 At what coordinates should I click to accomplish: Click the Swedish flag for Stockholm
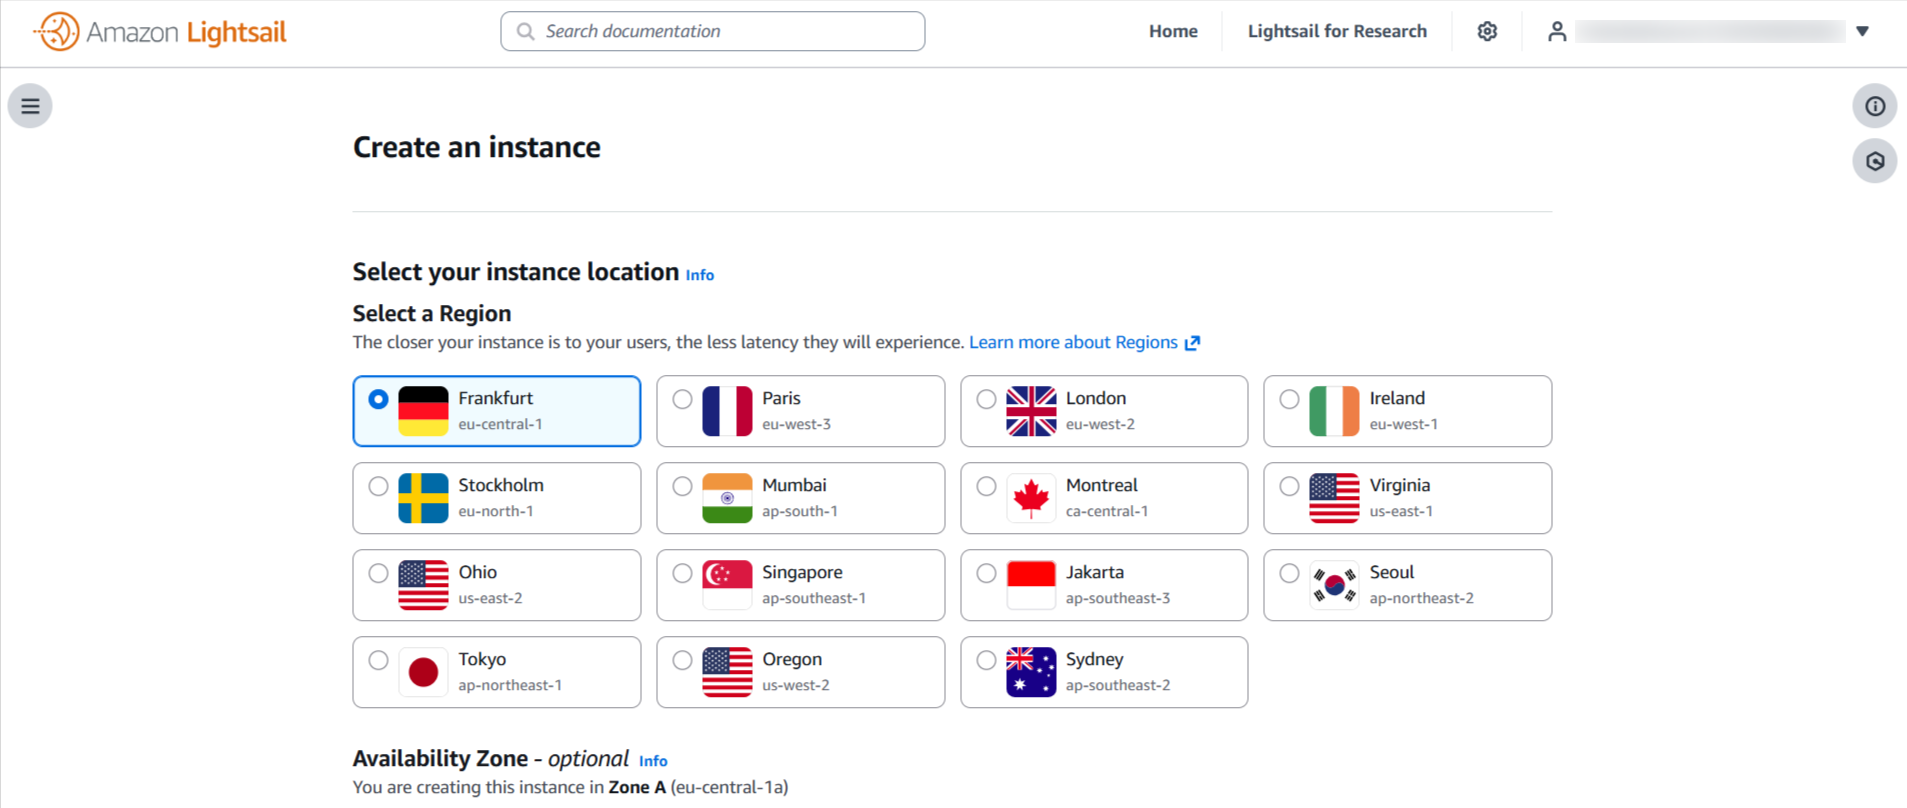tap(423, 498)
